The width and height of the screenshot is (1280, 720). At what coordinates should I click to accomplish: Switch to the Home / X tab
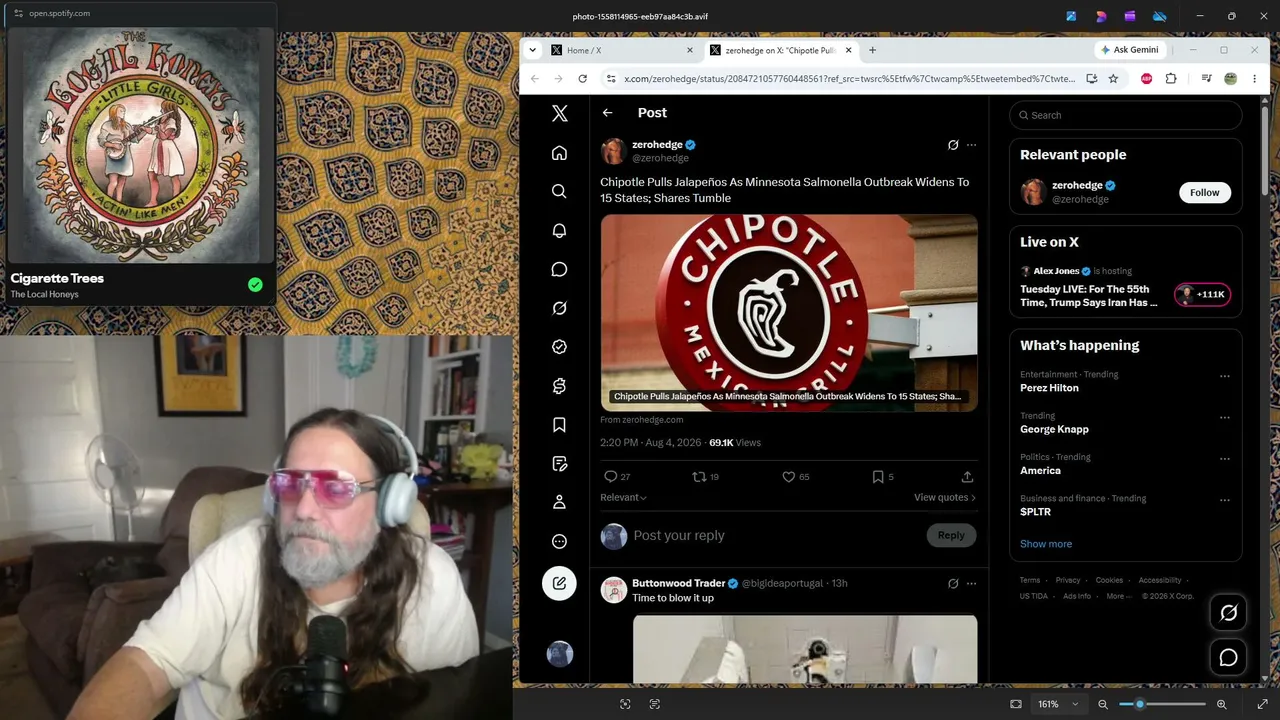(x=622, y=50)
